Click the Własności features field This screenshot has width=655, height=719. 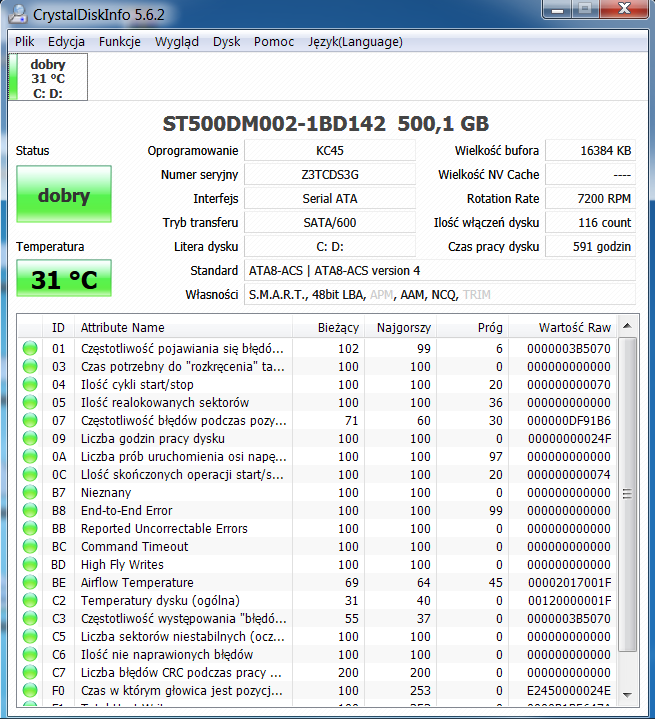440,294
